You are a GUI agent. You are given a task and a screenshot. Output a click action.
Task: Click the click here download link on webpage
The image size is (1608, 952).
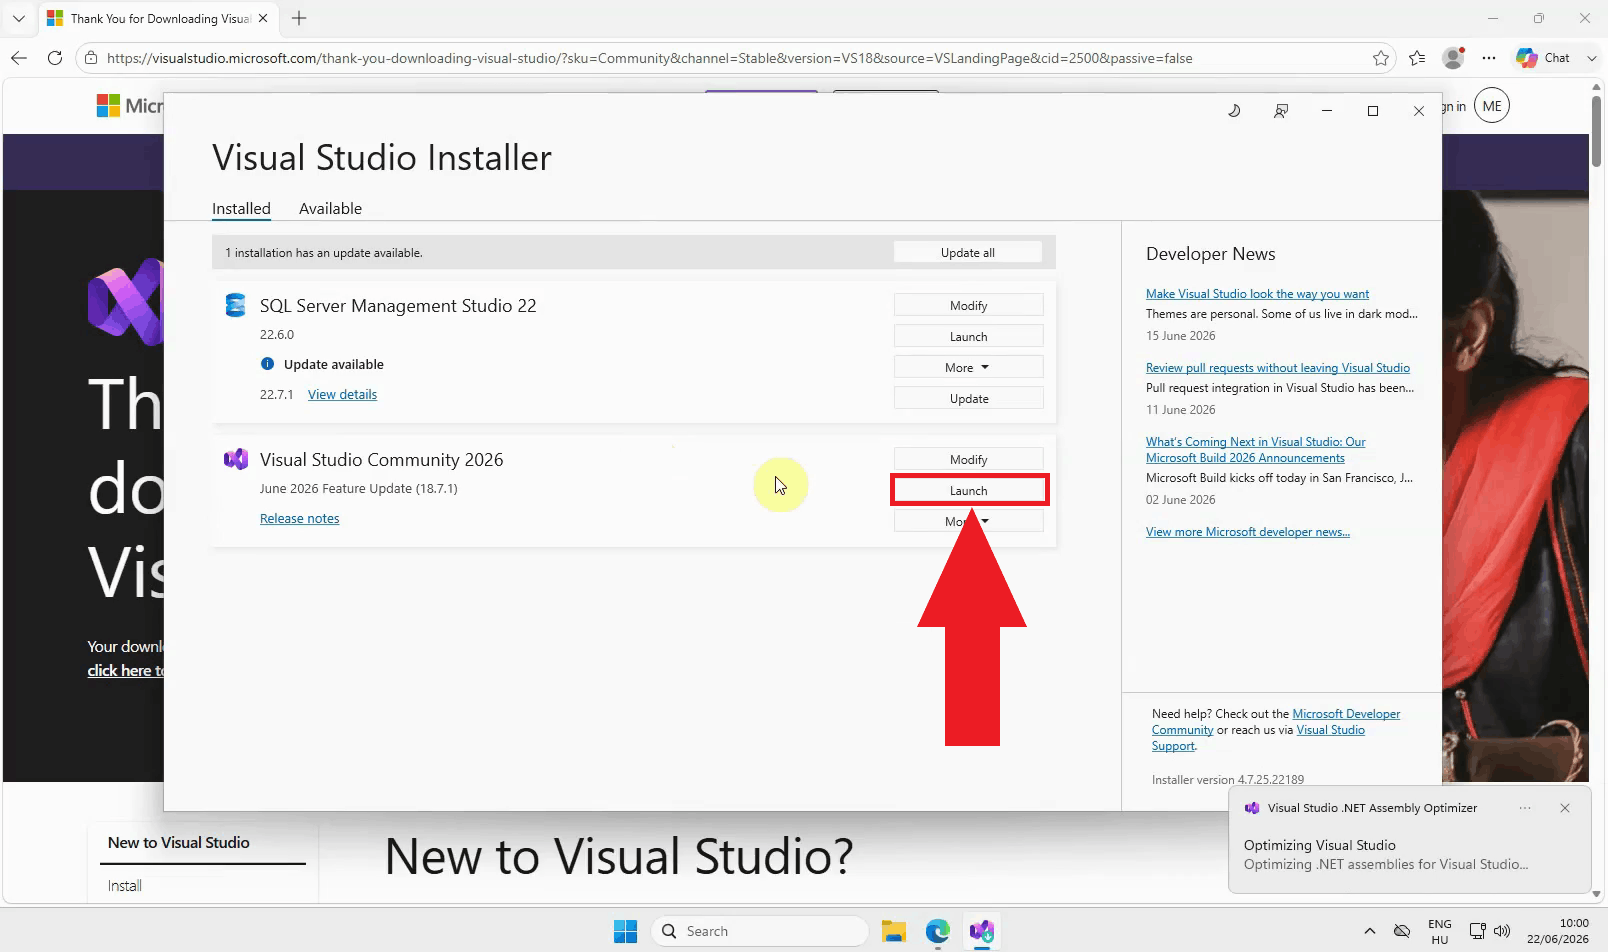[x=125, y=670]
